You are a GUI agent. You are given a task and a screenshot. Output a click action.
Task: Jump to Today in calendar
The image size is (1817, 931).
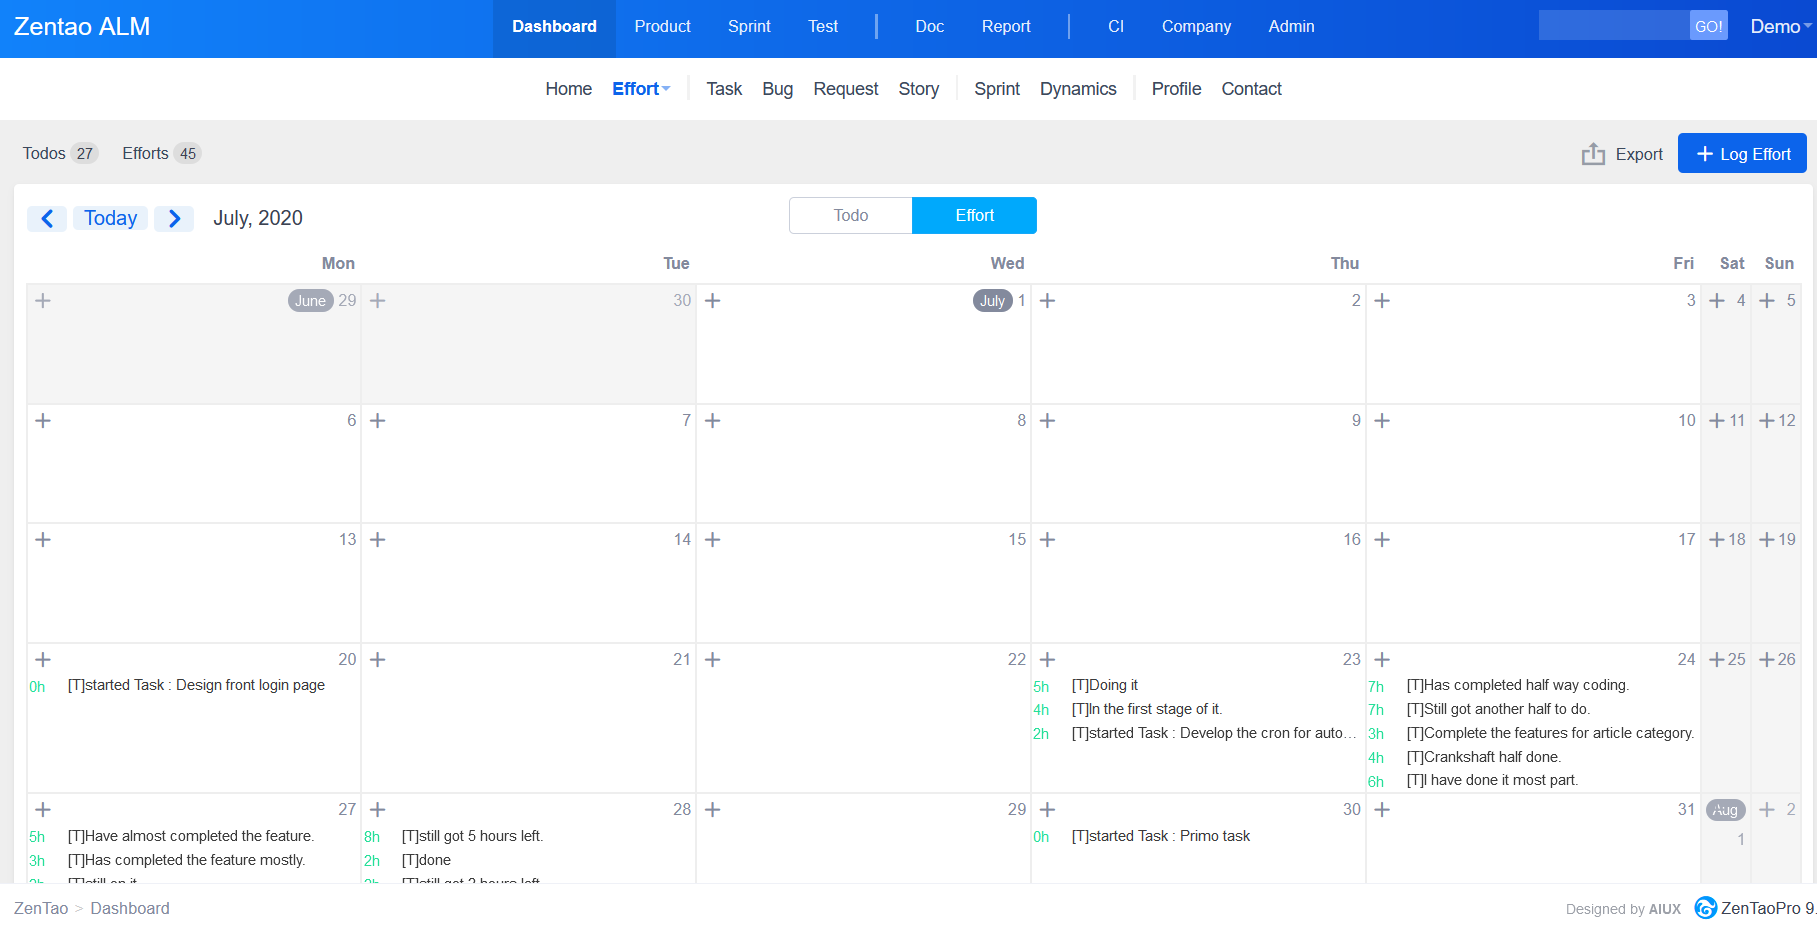pos(110,219)
